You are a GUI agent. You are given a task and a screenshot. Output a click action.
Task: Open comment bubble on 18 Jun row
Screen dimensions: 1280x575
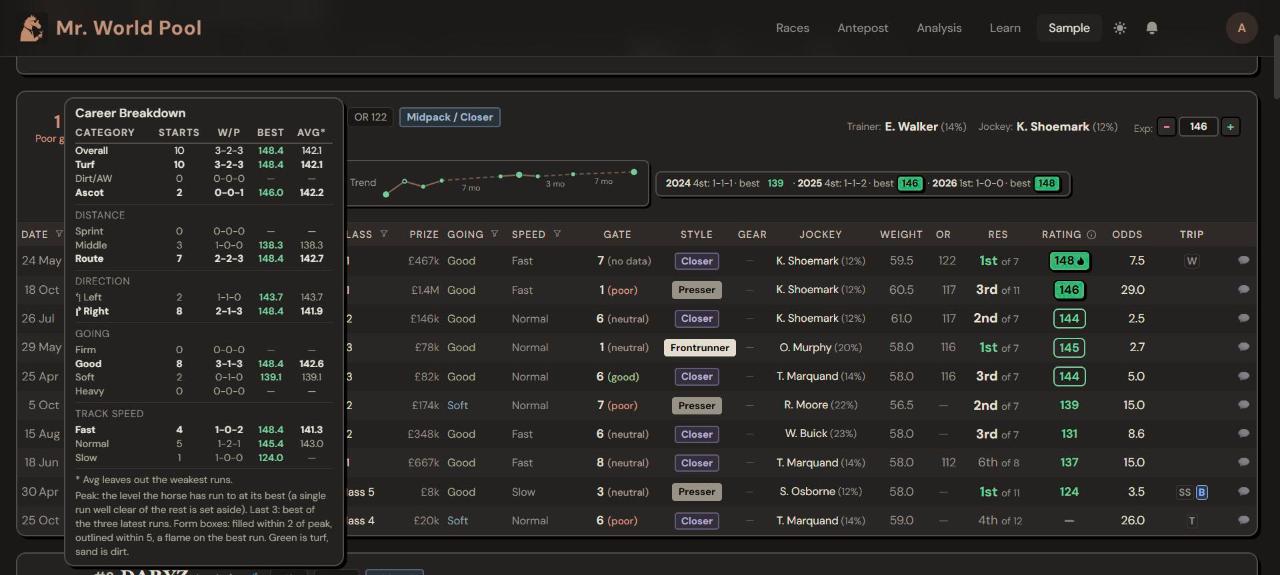coord(1244,463)
